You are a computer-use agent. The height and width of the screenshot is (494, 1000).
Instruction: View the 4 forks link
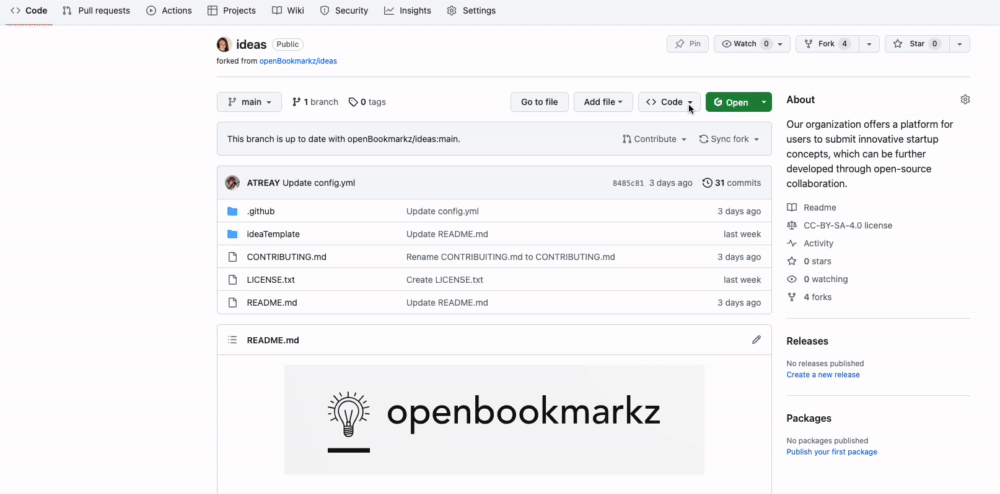click(817, 296)
